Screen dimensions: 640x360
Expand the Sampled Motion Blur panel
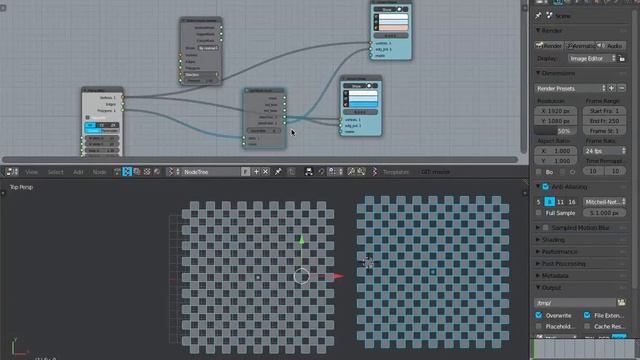click(x=538, y=228)
